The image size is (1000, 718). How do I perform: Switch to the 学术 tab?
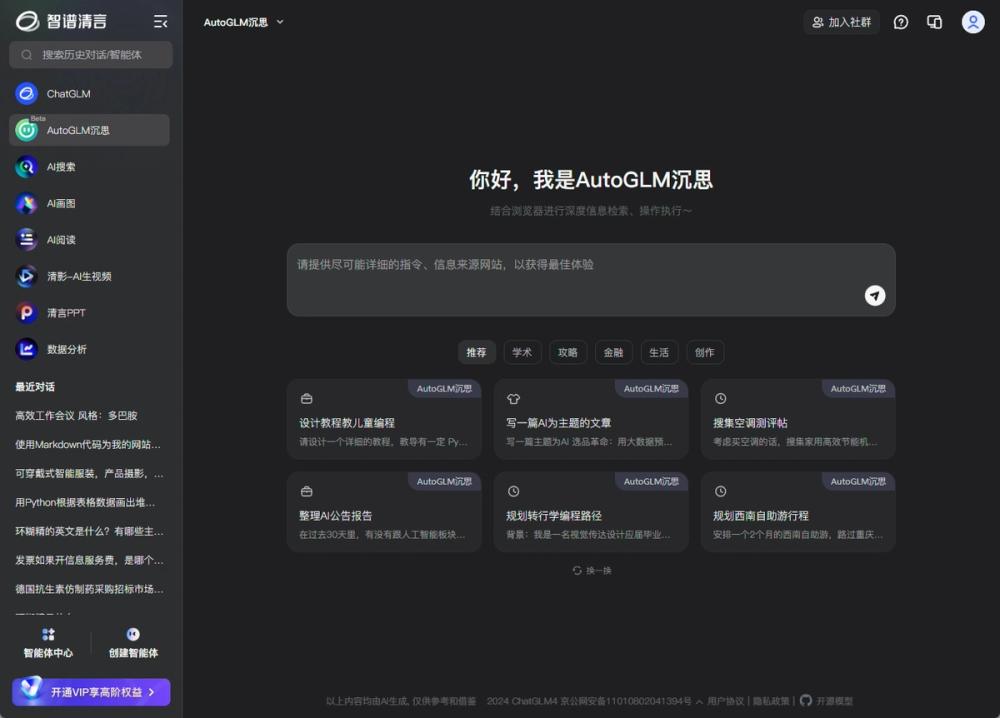click(522, 352)
